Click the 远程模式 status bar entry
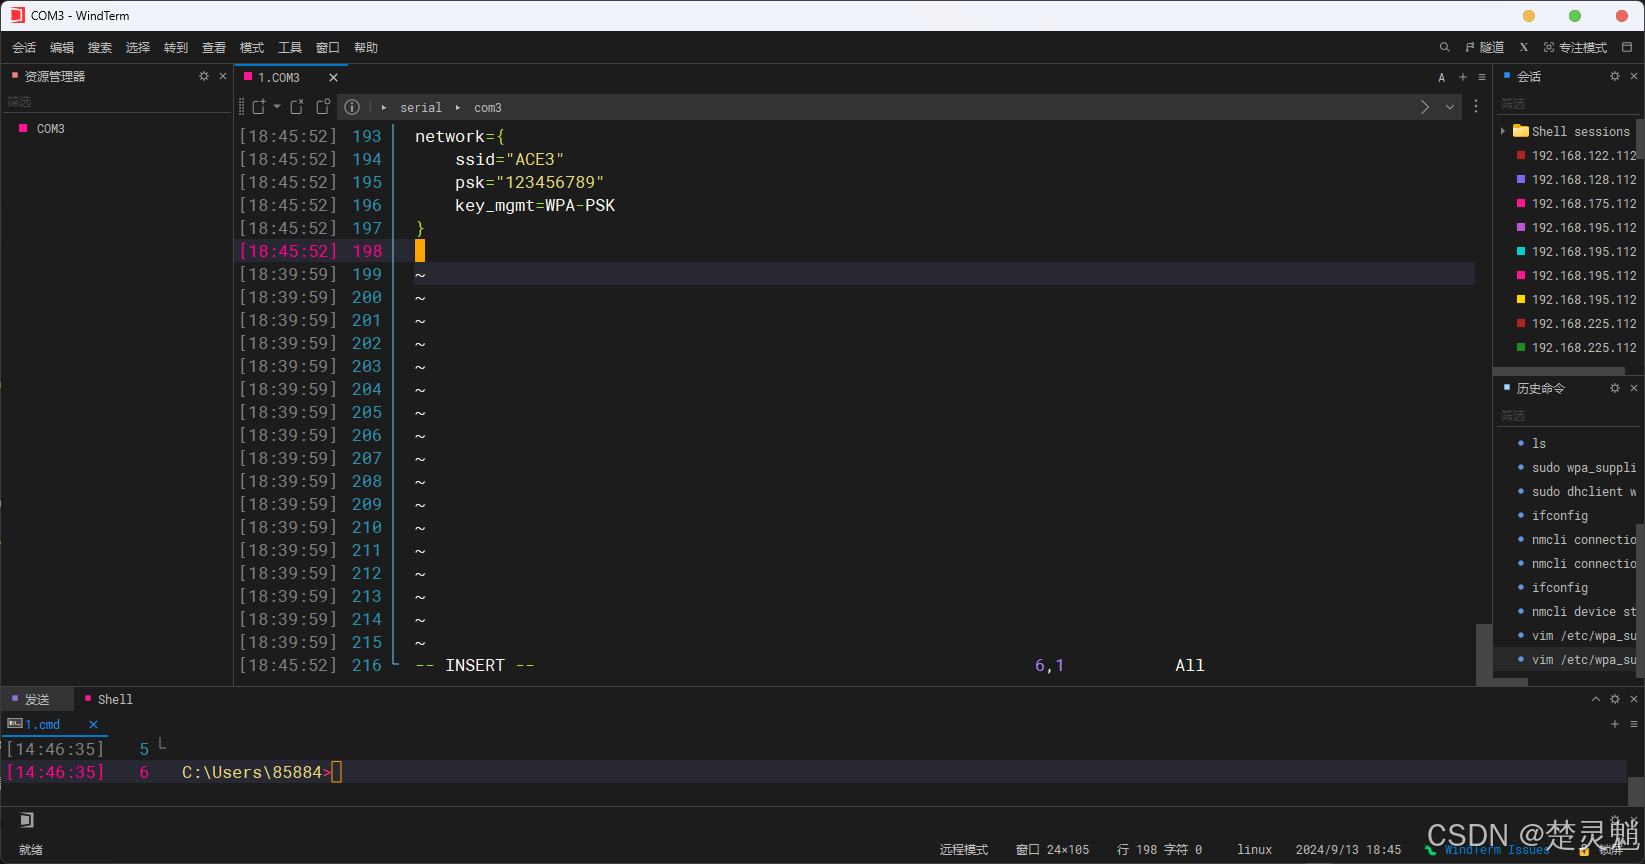This screenshot has width=1645, height=864. click(x=964, y=850)
